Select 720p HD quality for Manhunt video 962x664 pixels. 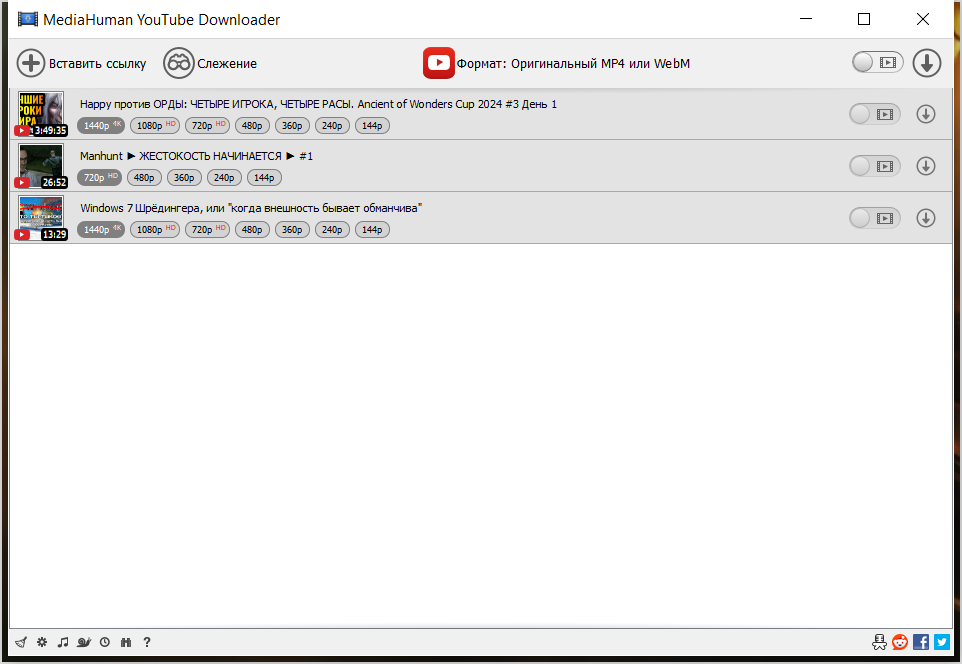click(99, 177)
